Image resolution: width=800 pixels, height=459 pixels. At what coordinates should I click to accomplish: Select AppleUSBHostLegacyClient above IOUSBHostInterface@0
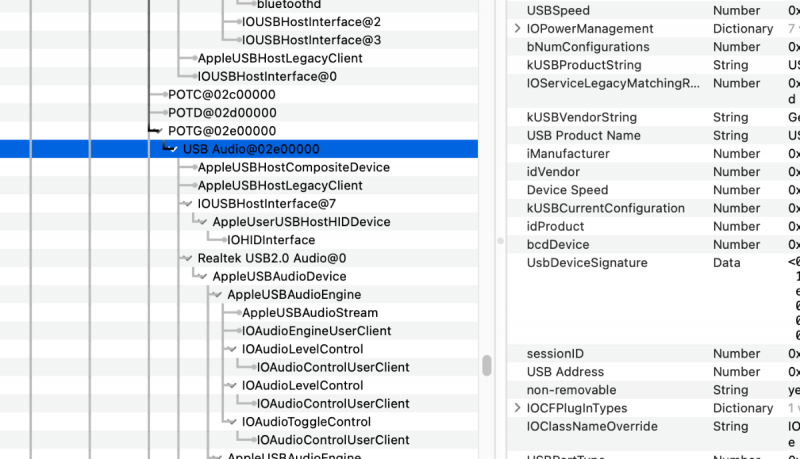280,58
